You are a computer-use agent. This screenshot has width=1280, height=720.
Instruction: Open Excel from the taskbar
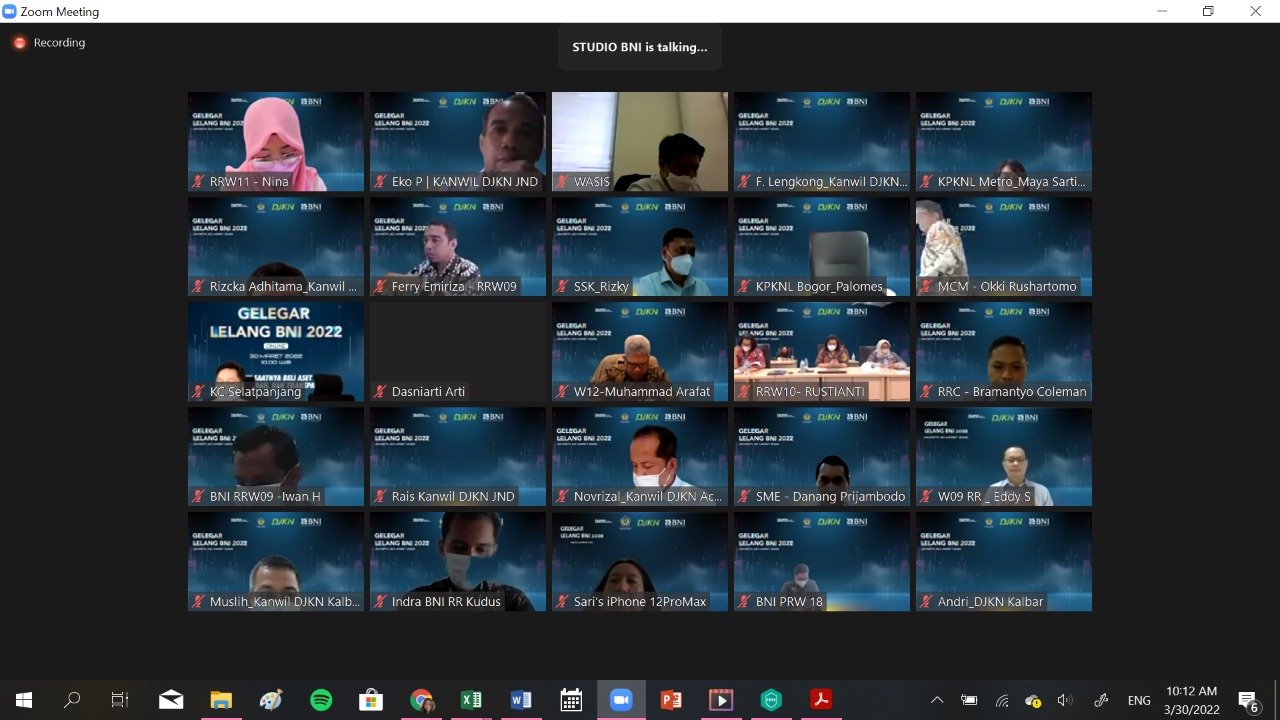click(471, 700)
